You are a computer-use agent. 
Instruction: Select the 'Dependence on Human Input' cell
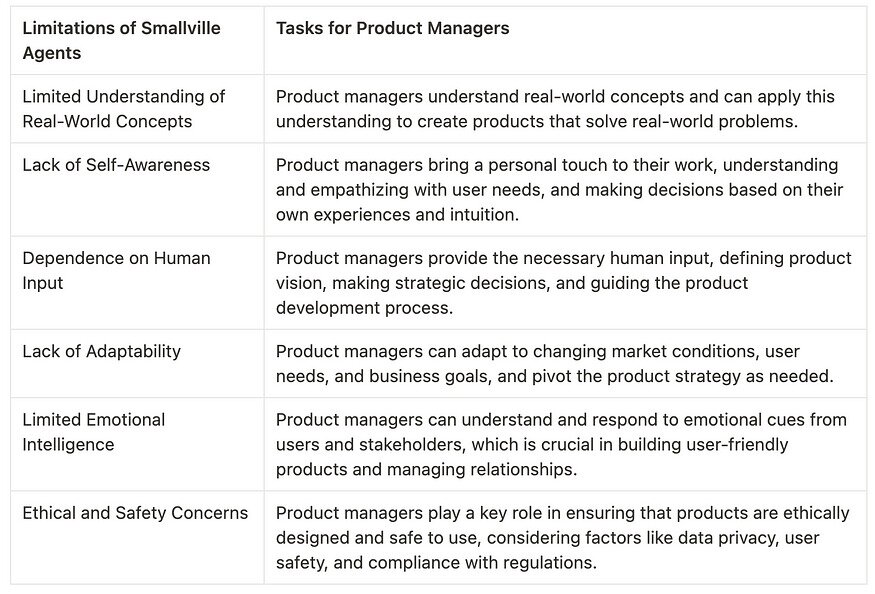pyautogui.click(x=116, y=270)
